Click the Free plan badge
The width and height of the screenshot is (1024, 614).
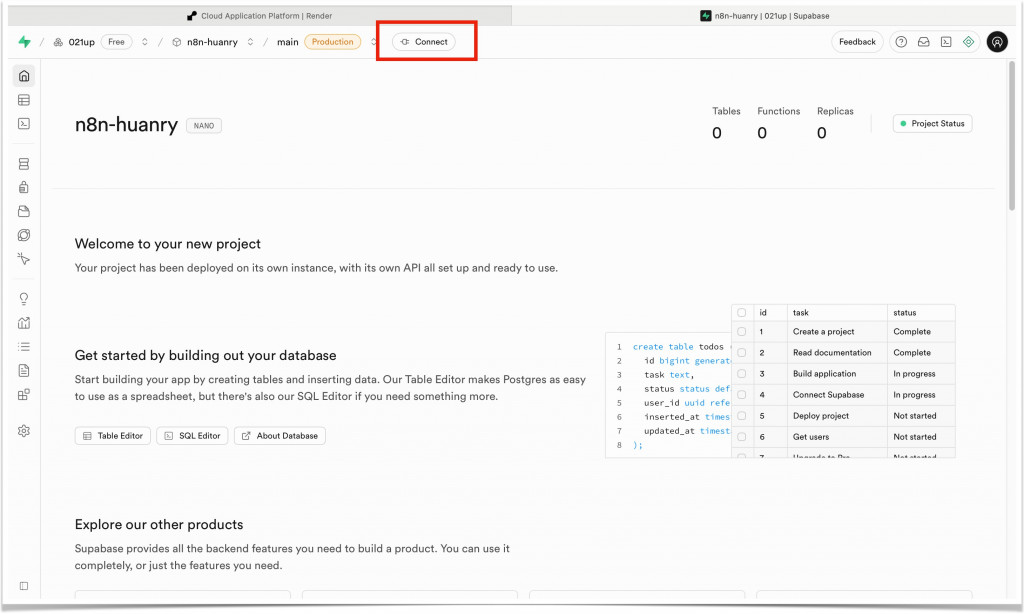(116, 42)
